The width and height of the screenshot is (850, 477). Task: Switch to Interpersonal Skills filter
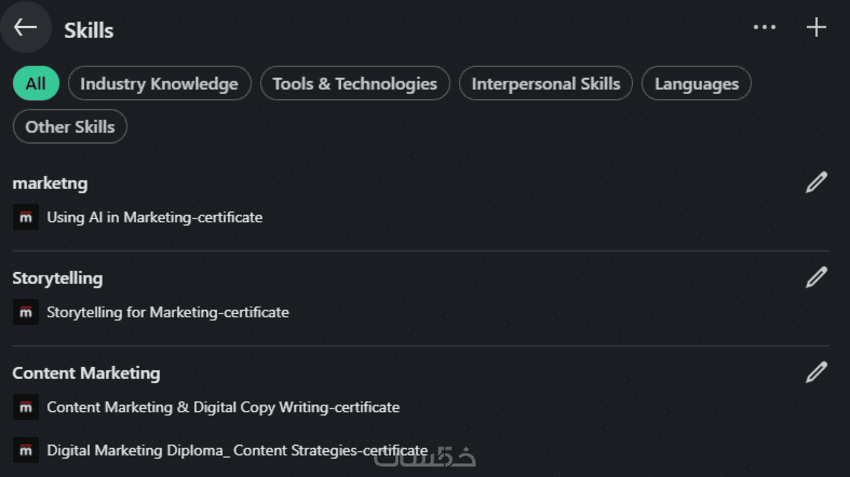point(546,84)
